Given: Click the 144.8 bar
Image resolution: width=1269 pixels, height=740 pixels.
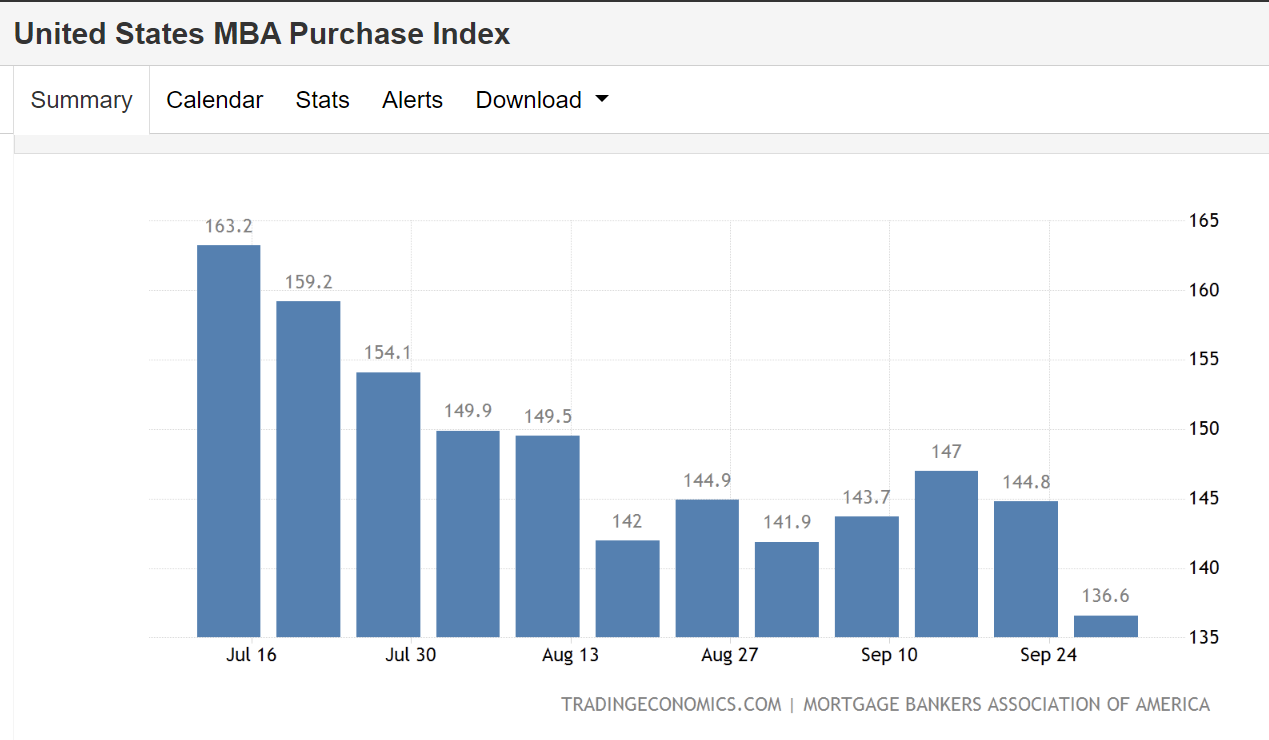Looking at the screenshot, I should (1026, 568).
